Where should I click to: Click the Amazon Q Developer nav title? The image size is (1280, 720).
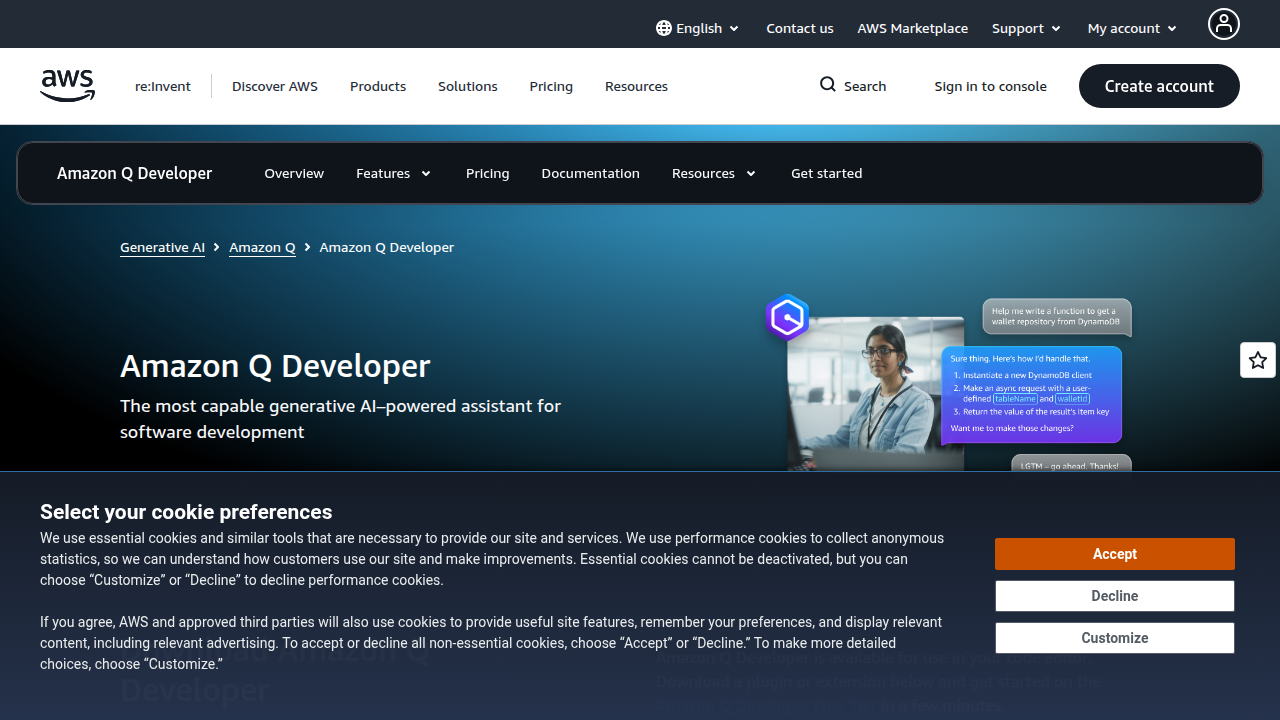134,173
